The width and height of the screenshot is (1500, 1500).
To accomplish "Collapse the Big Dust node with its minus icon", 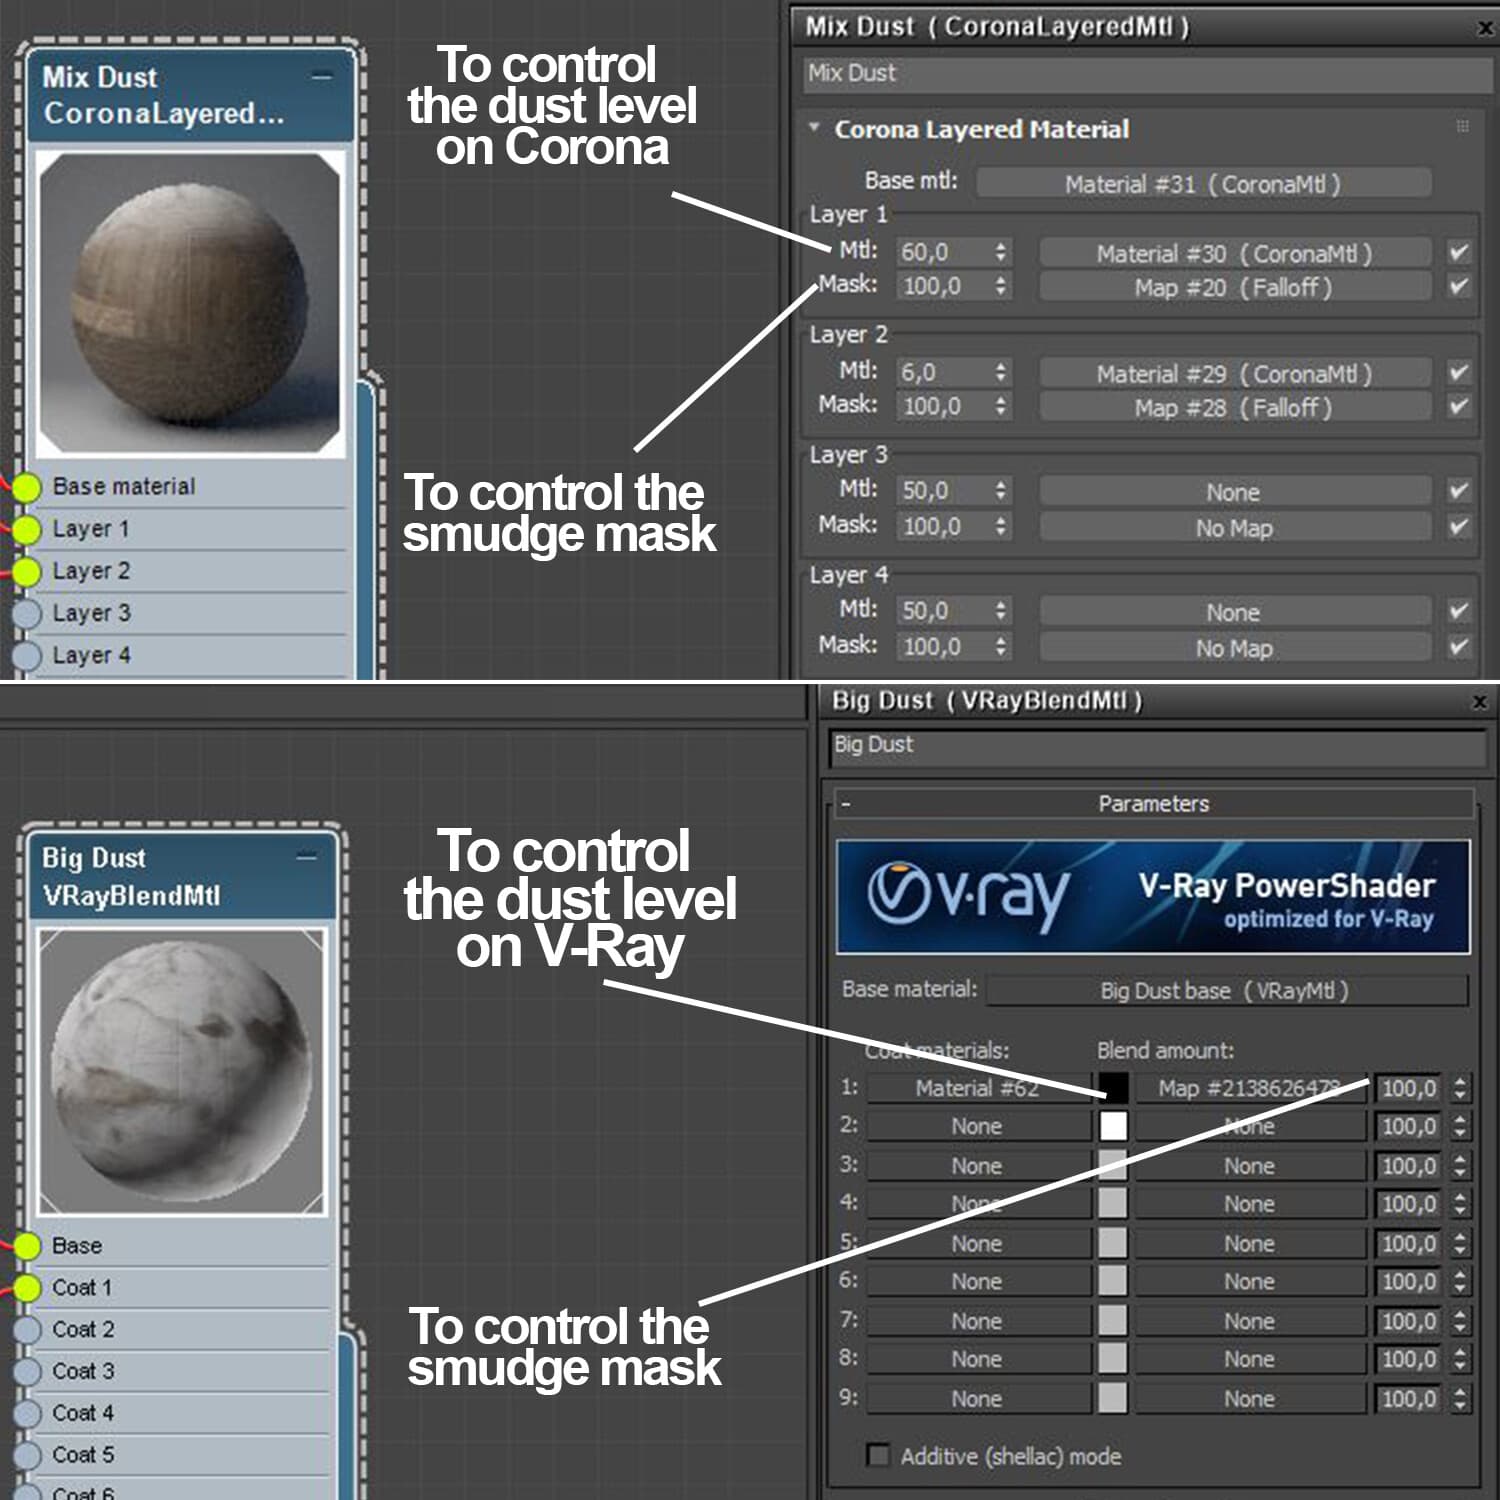I will pyautogui.click(x=307, y=857).
